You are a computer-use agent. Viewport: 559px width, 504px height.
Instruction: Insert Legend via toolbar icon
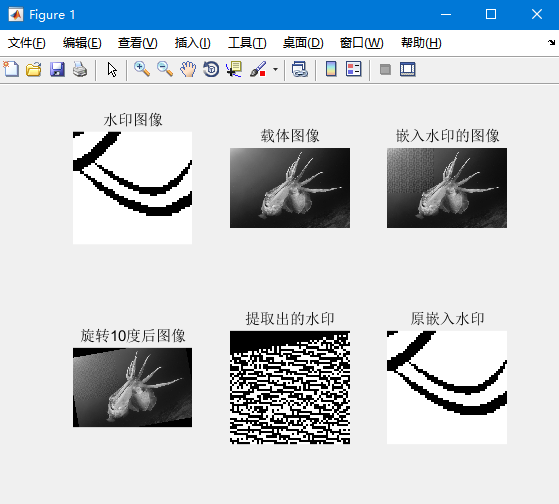point(354,69)
